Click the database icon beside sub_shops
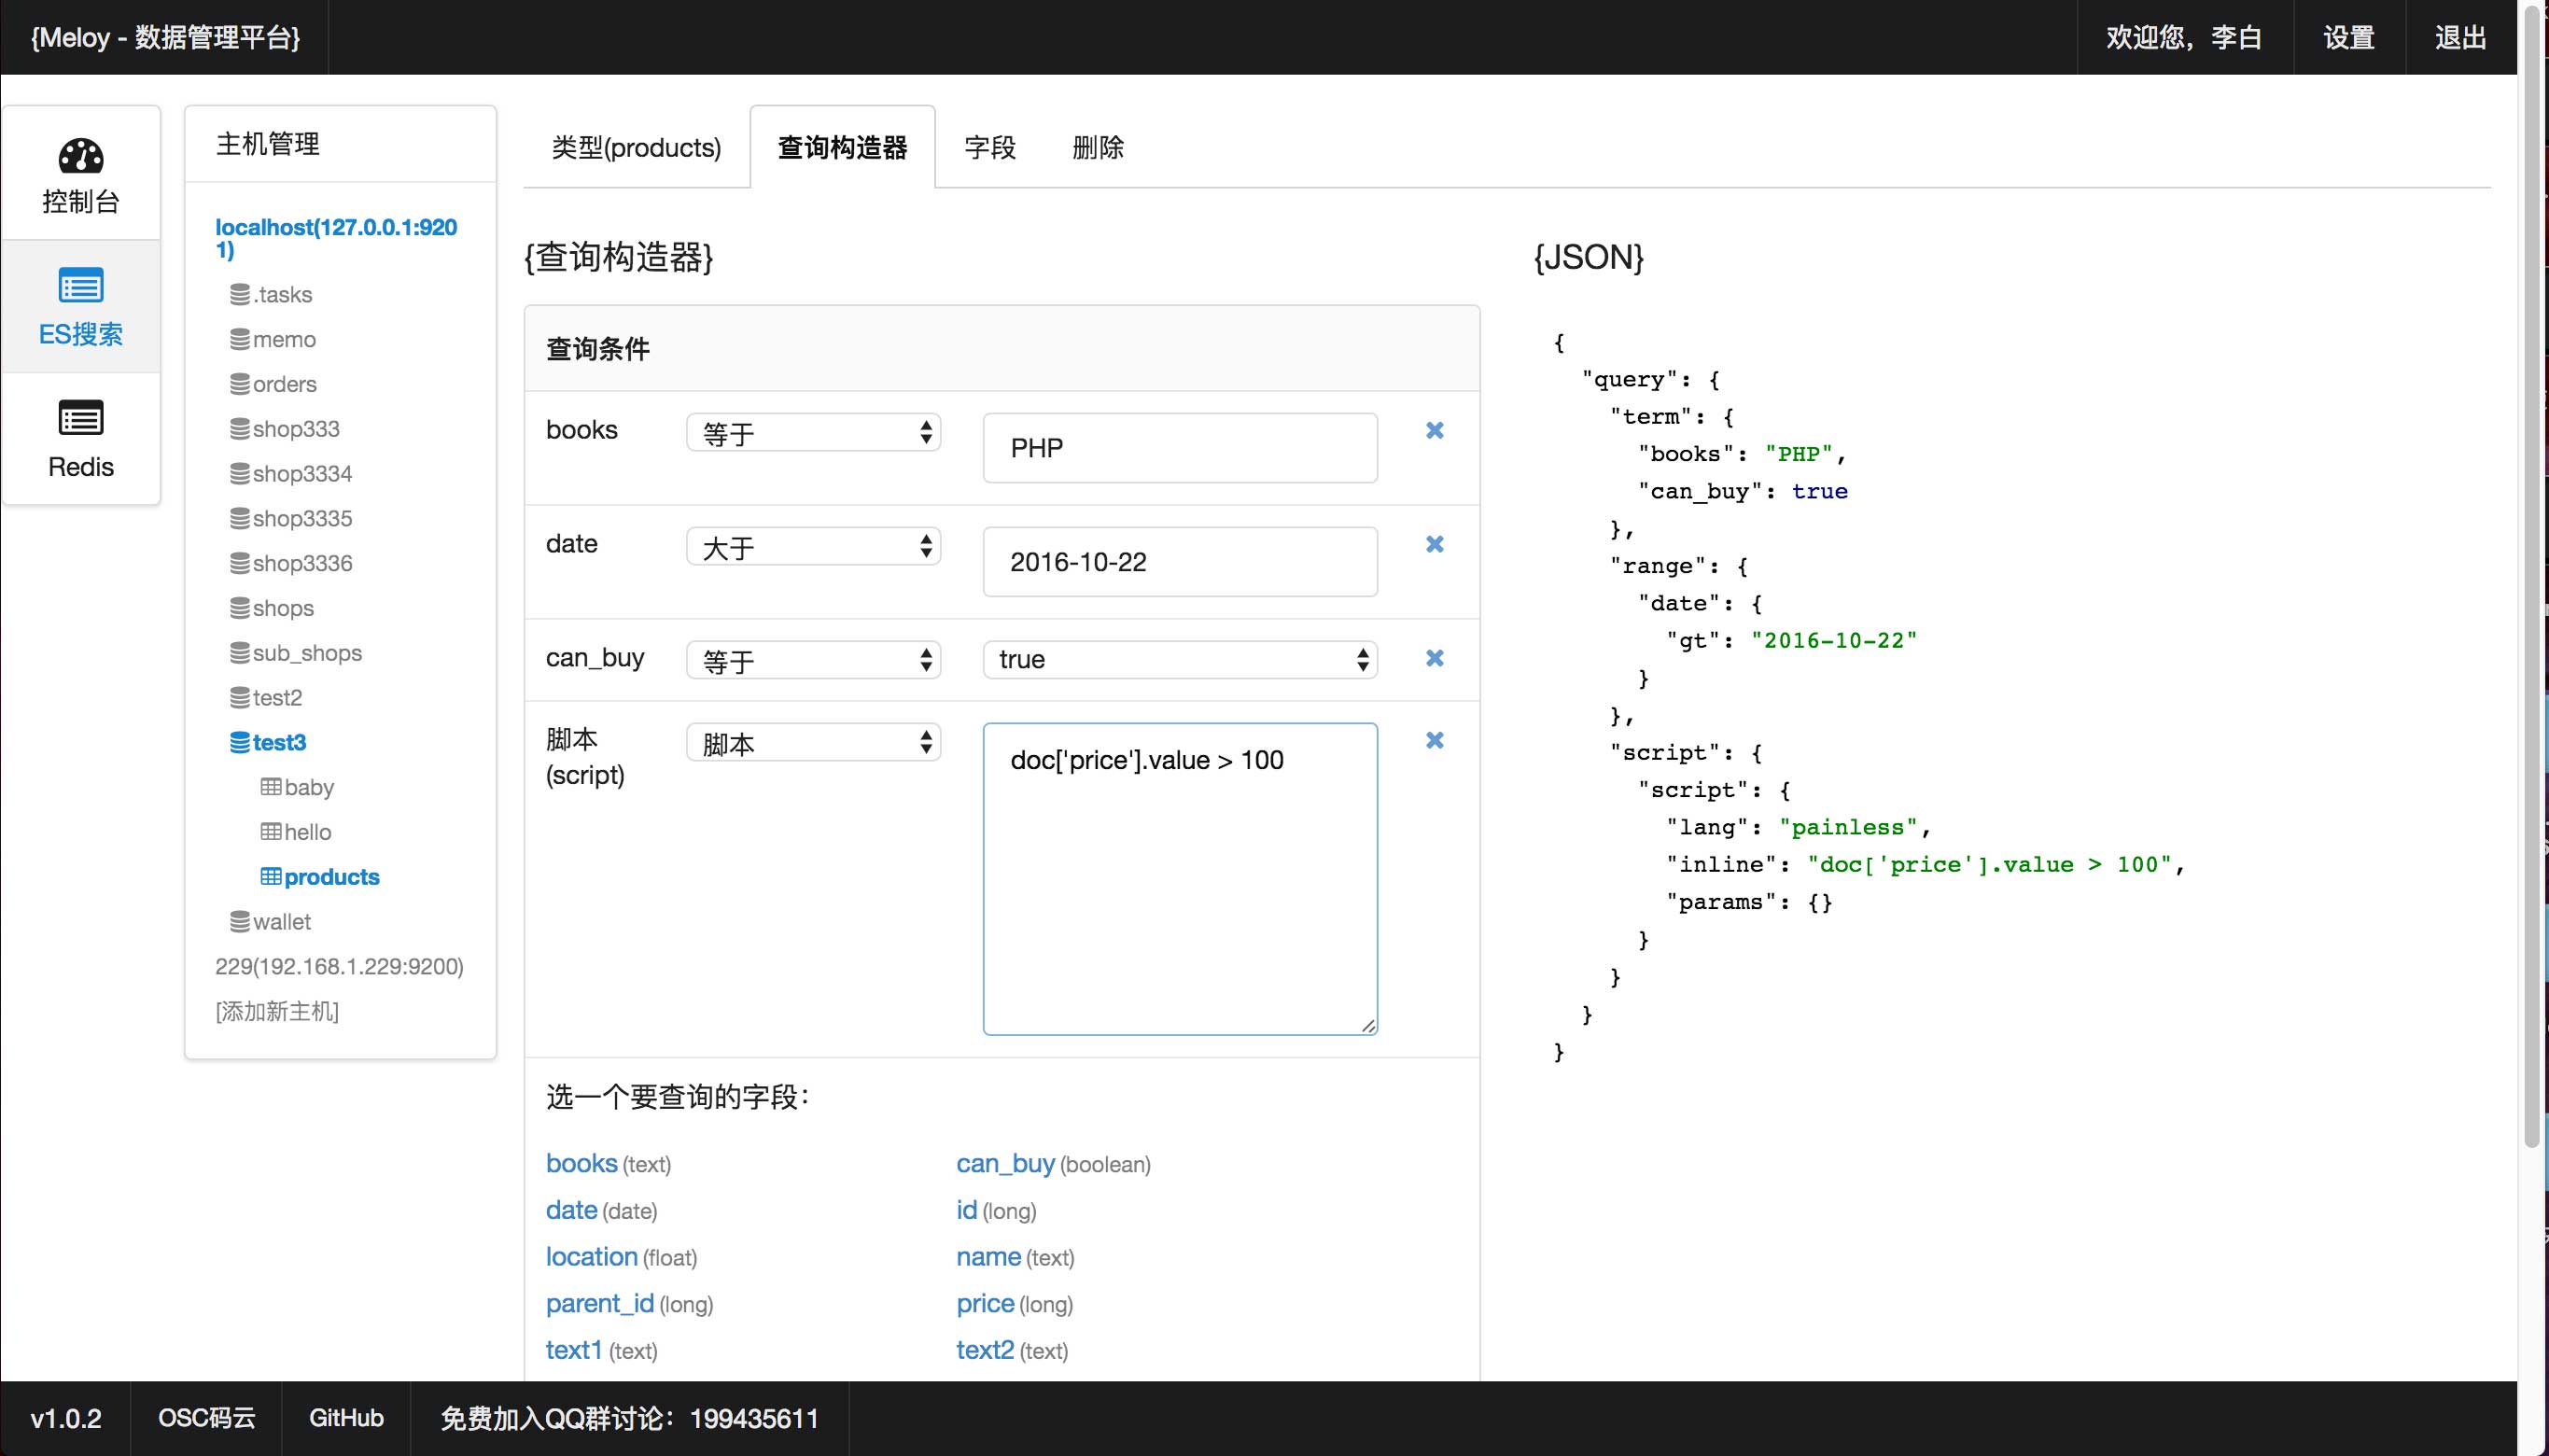Image resolution: width=2549 pixels, height=1456 pixels. 240,653
